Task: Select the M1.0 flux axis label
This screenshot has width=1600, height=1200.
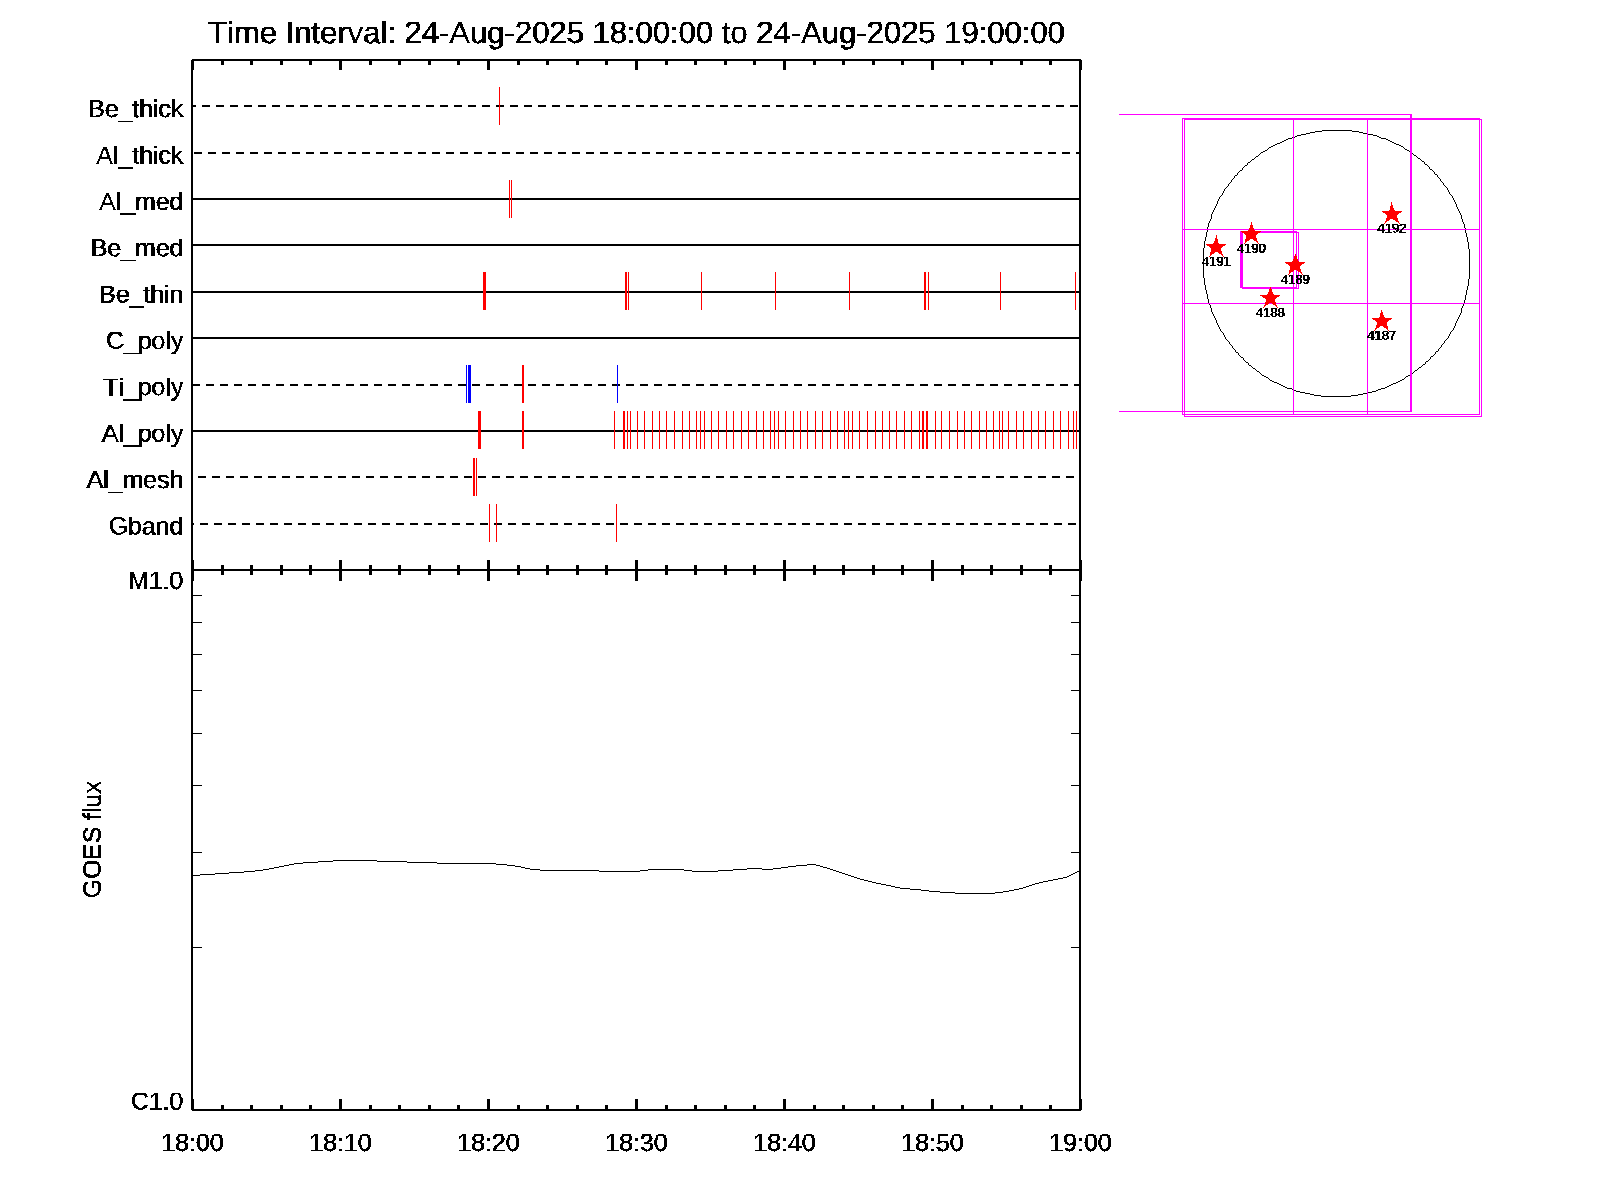Action: [x=156, y=581]
